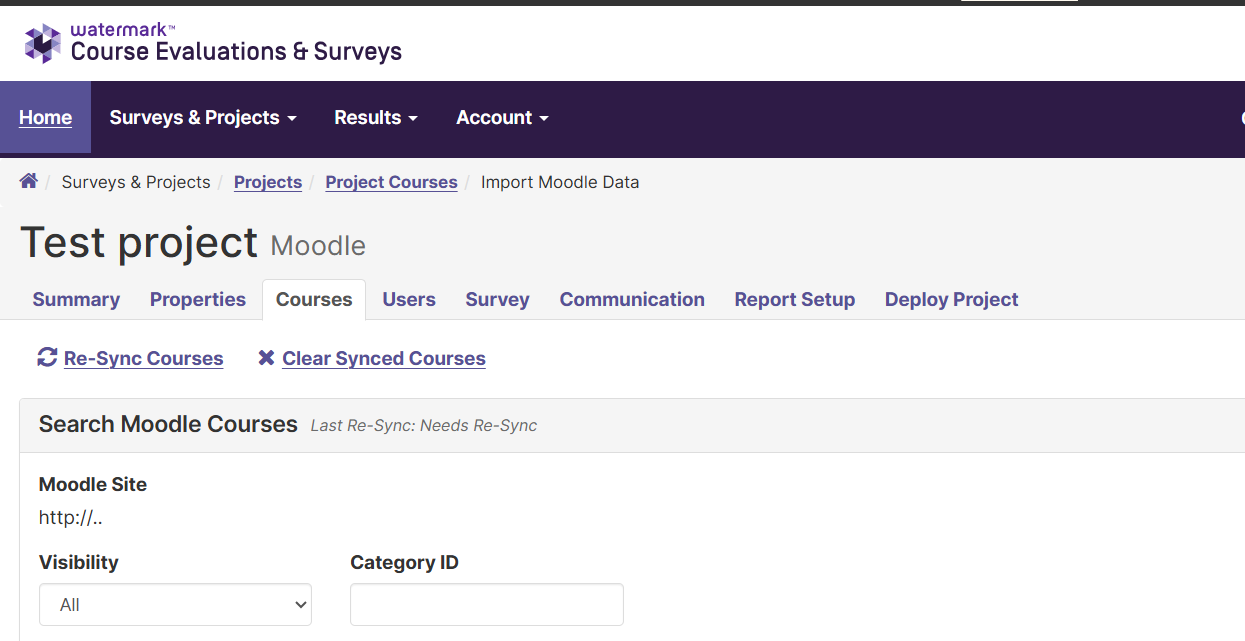Open the Survey tab
Viewport: 1245px width, 641px height.
coord(497,299)
